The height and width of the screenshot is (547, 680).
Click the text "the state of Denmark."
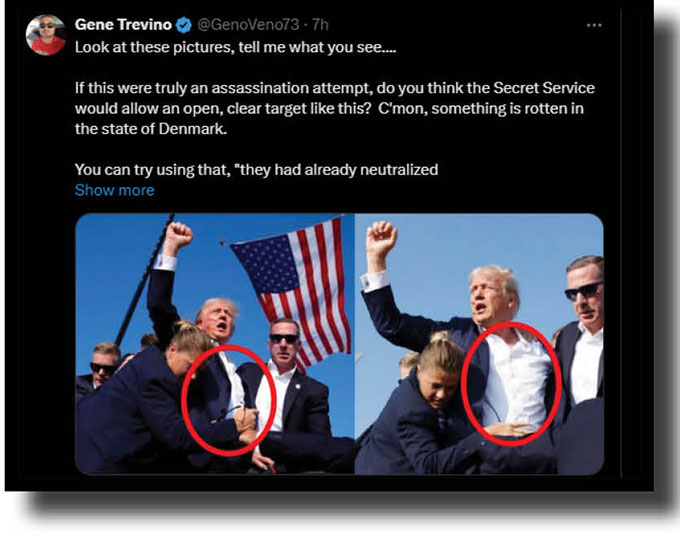pos(151,129)
